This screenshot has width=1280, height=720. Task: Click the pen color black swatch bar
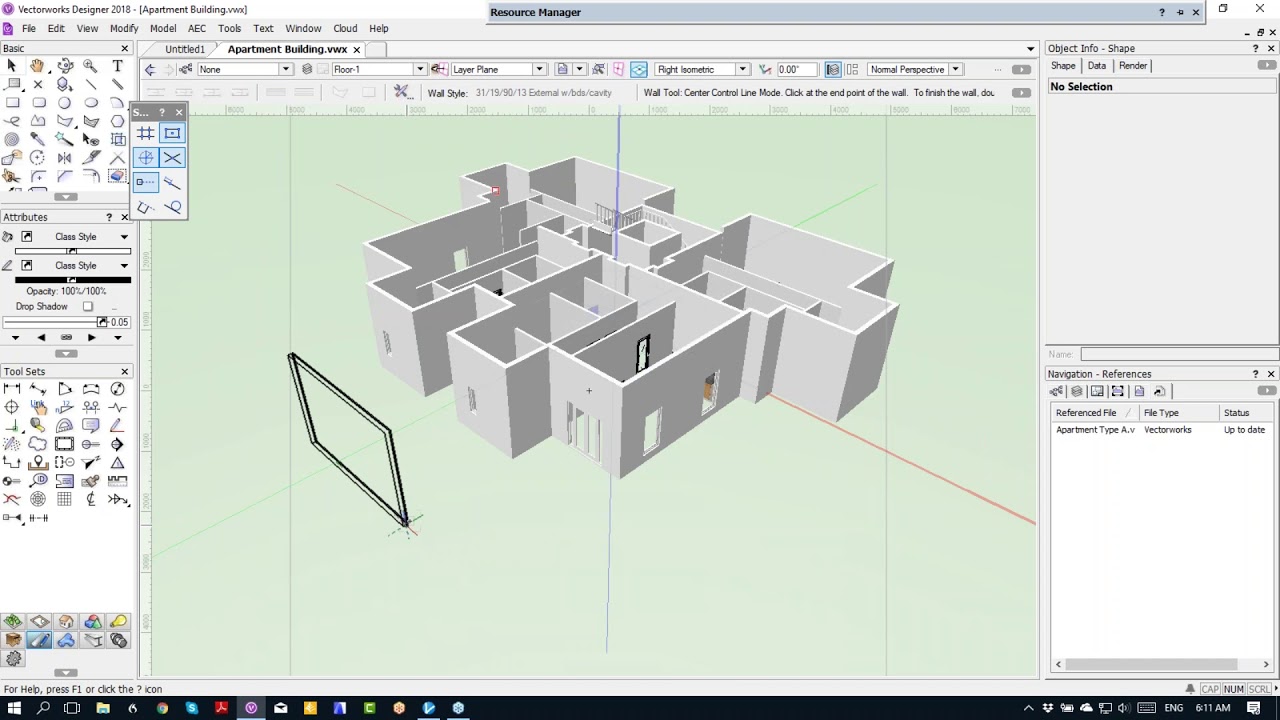click(73, 280)
